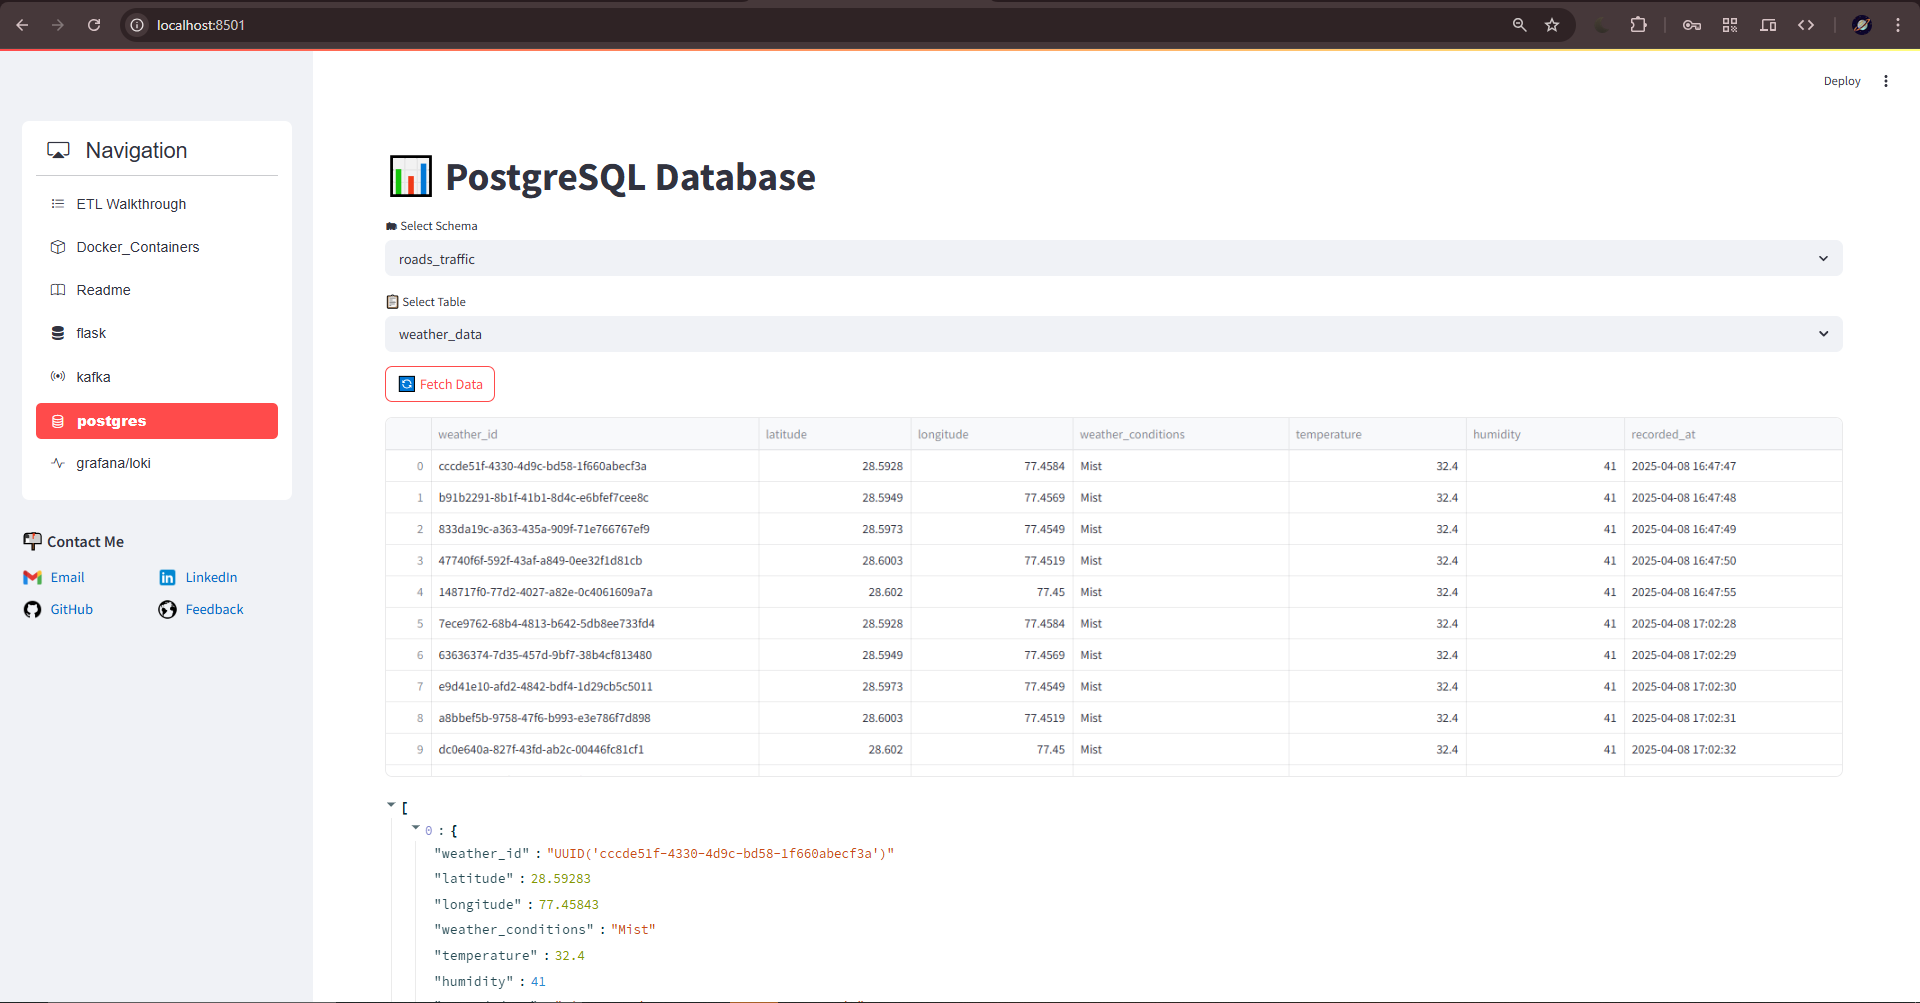1920x1003 pixels.
Task: Select the Docker_Containers package icon
Action: pyautogui.click(x=58, y=246)
